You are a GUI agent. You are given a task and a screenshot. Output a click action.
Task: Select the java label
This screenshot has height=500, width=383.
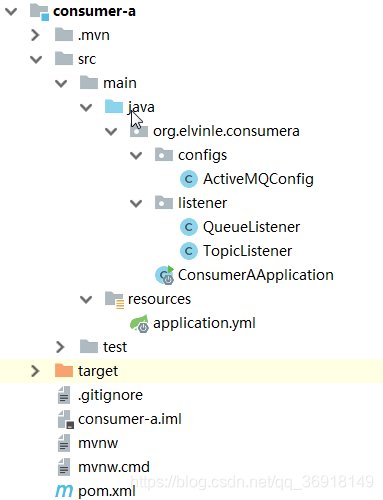click(x=142, y=107)
